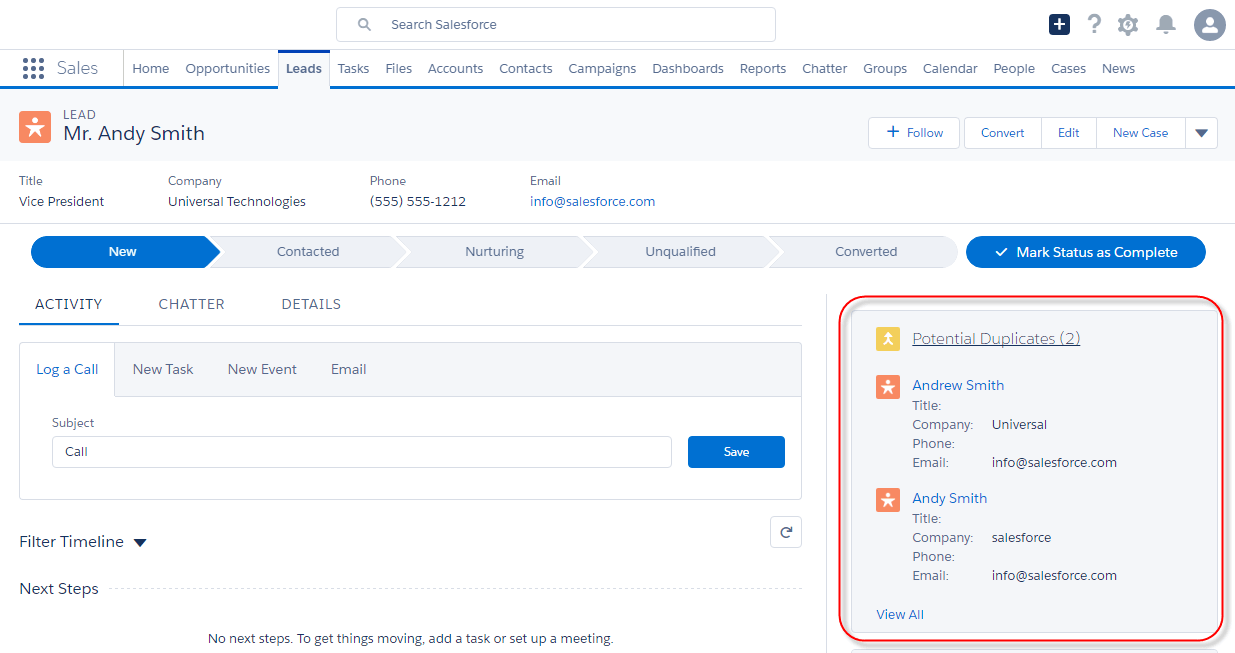Select the New Task tab
The image size is (1235, 653).
click(x=163, y=369)
